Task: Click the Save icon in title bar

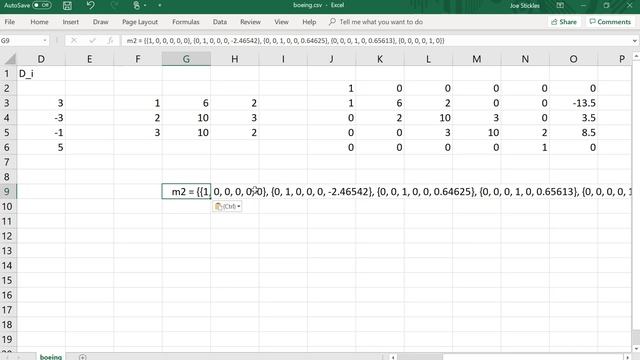Action: click(67, 5)
